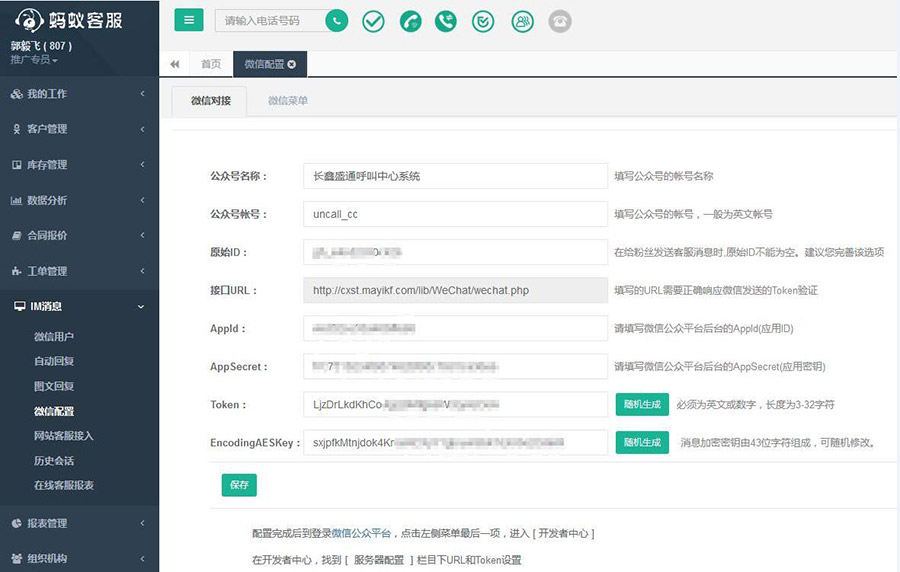Image resolution: width=900 pixels, height=572 pixels.
Task: Click the 组织机构 people icon in sidebar
Action: pos(17,558)
